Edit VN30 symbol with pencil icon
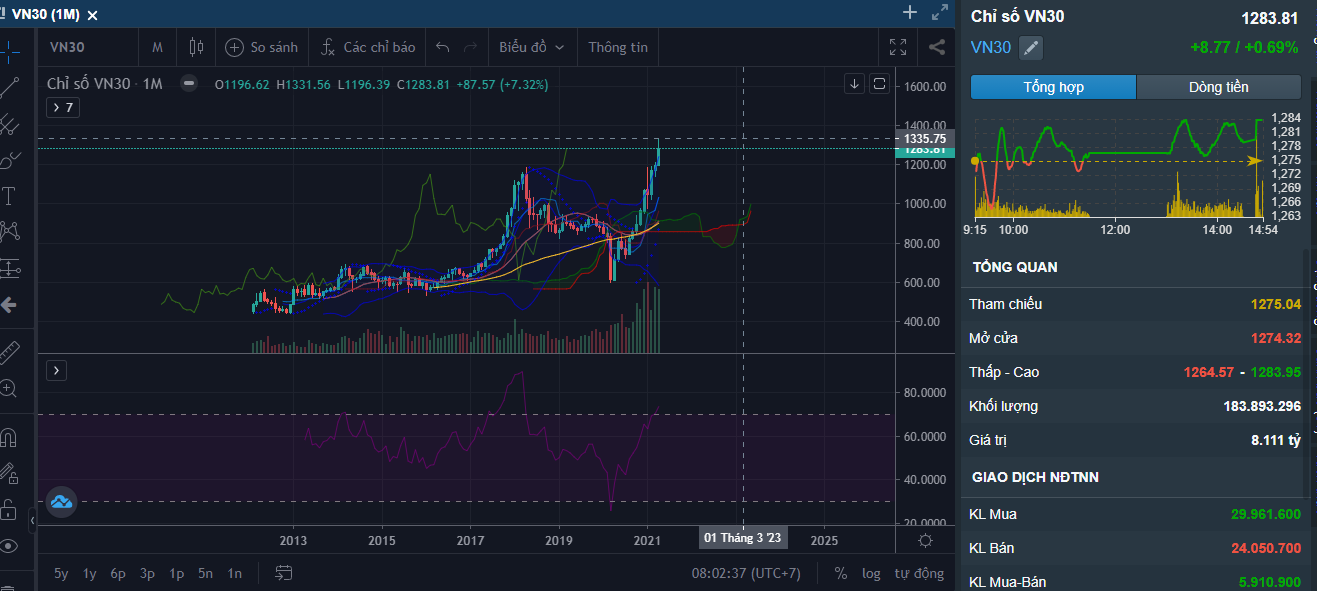Screen dimensions: 1317x591 point(1031,47)
